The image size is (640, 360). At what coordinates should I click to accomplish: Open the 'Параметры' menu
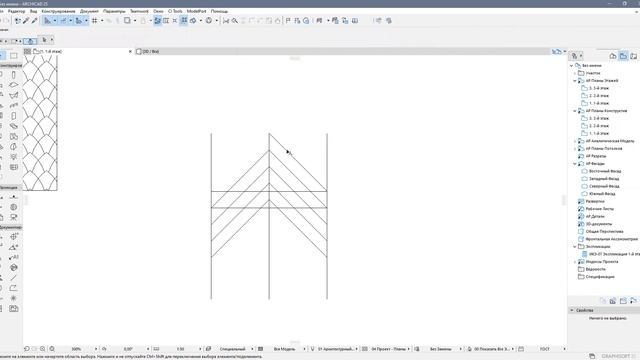[x=114, y=11]
